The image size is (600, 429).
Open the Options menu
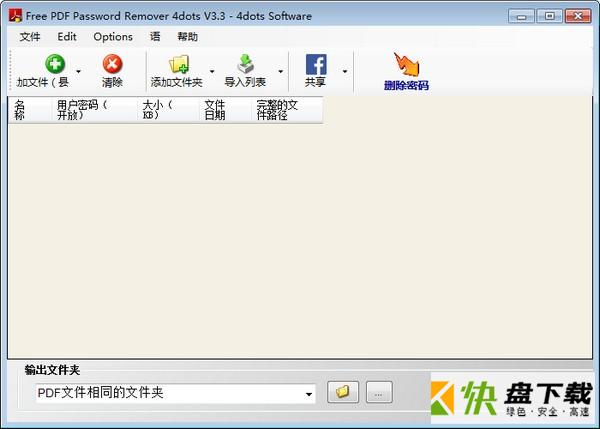pos(113,37)
